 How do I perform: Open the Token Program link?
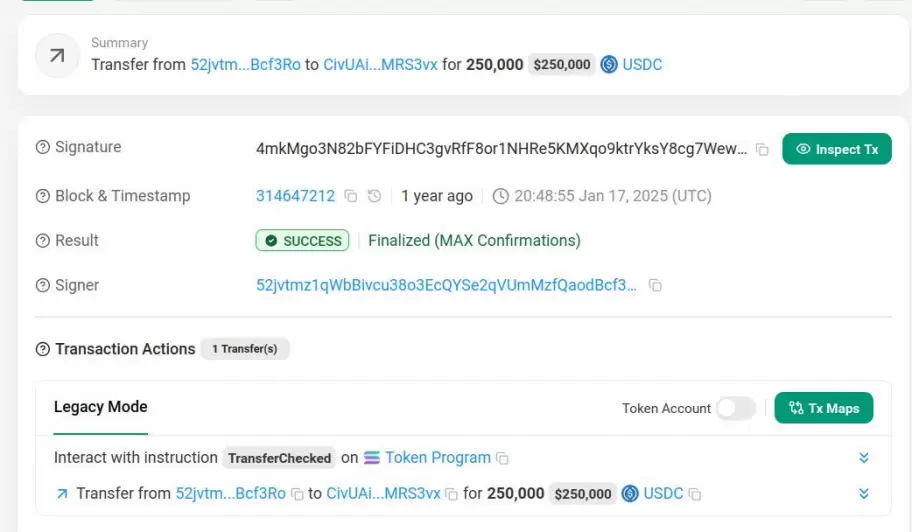click(438, 458)
